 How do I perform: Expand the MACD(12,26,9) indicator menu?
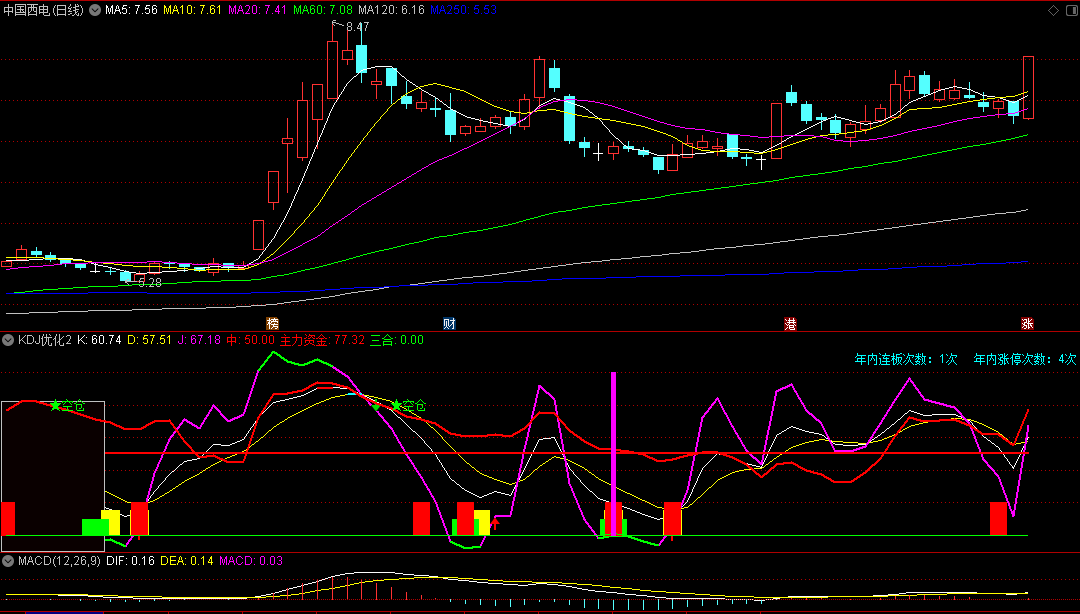coord(8,561)
